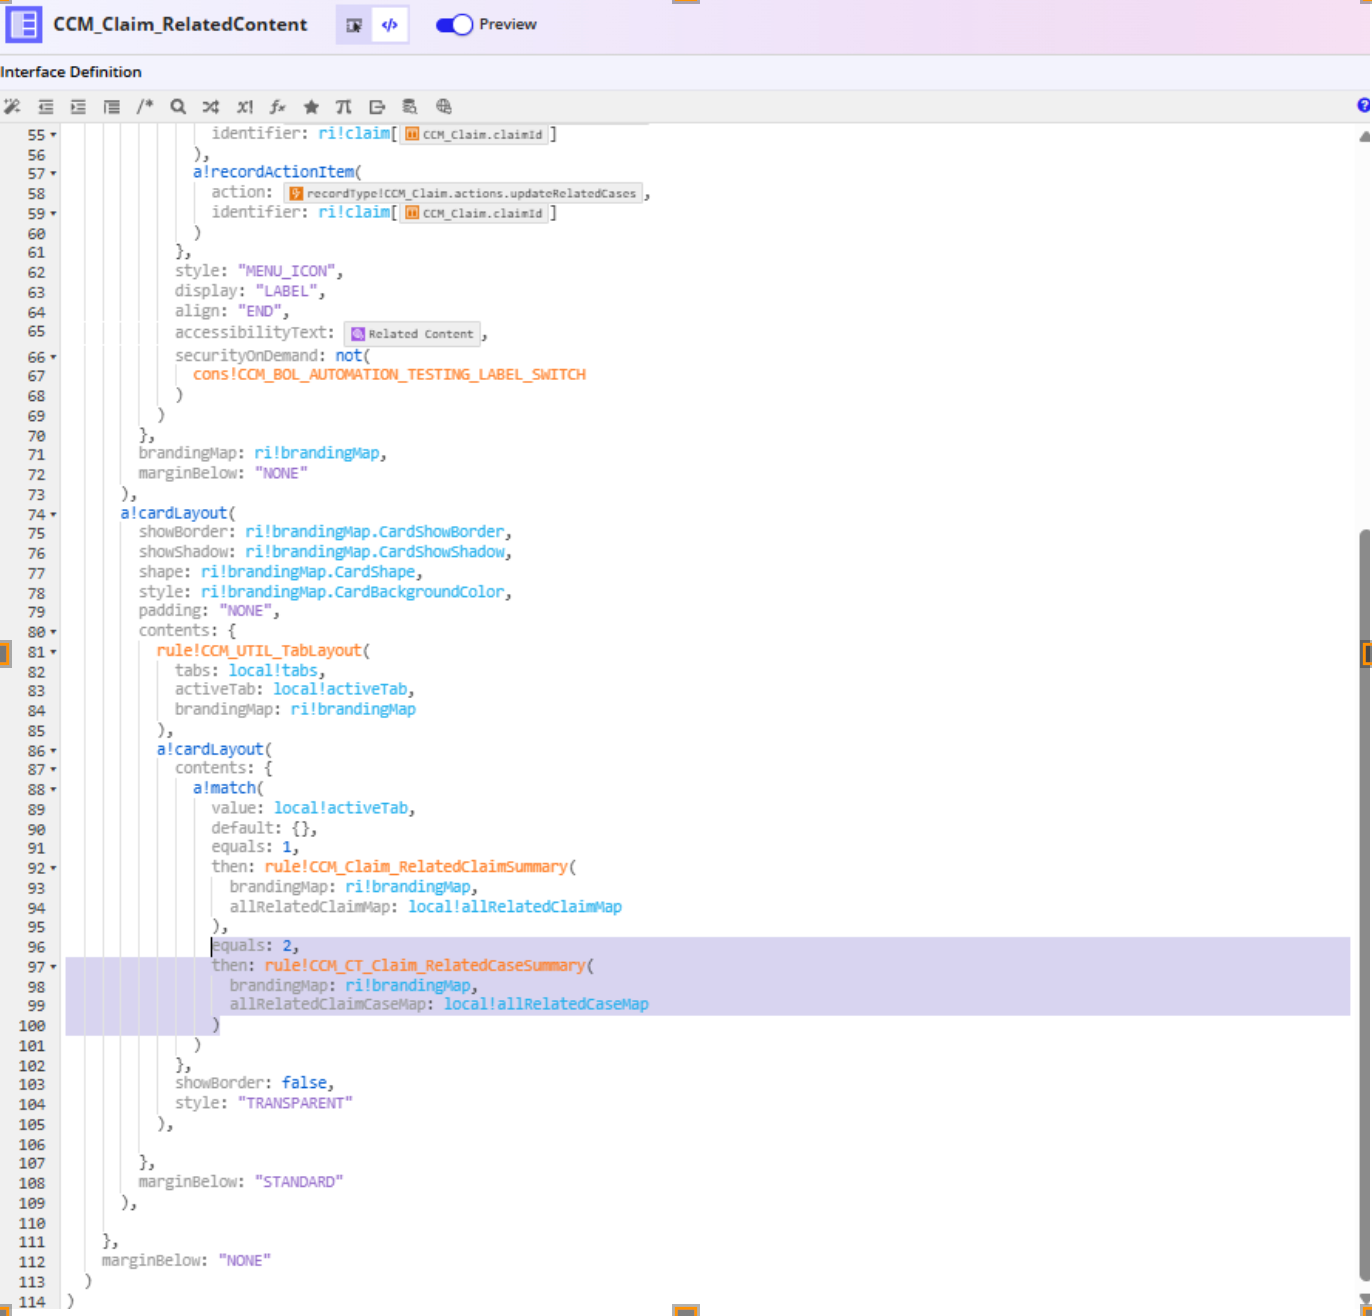Click the x! variable toolbar icon
The width and height of the screenshot is (1372, 1316).
pyautogui.click(x=244, y=107)
